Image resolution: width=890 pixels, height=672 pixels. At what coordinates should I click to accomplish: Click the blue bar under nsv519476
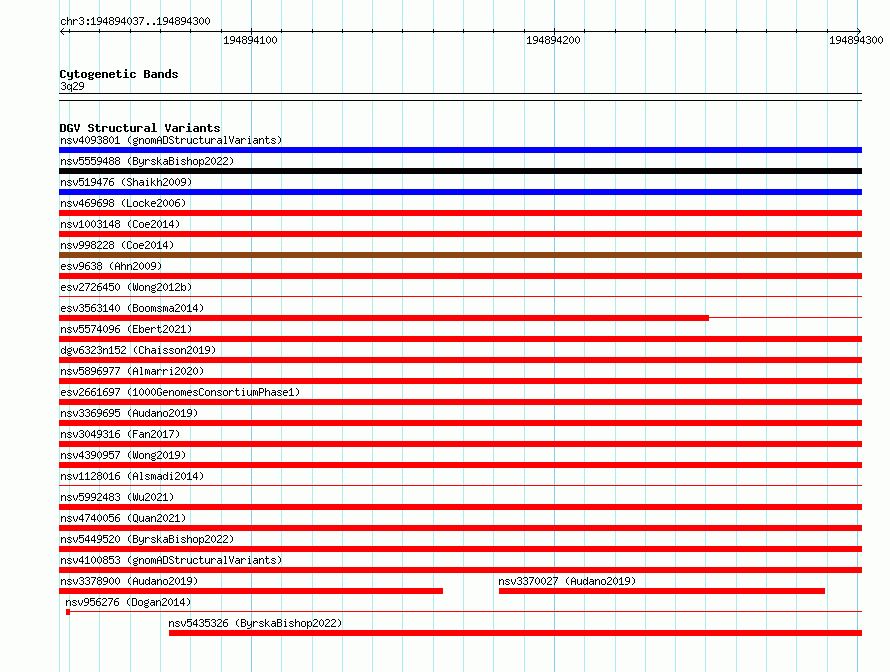(x=460, y=192)
